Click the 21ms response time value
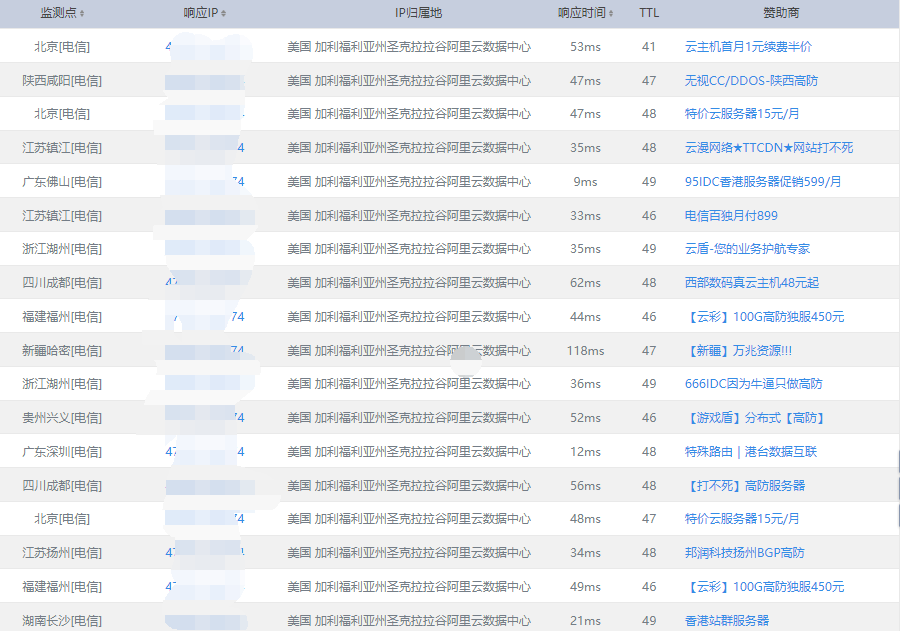Viewport: 900px width, 631px height. (585, 620)
